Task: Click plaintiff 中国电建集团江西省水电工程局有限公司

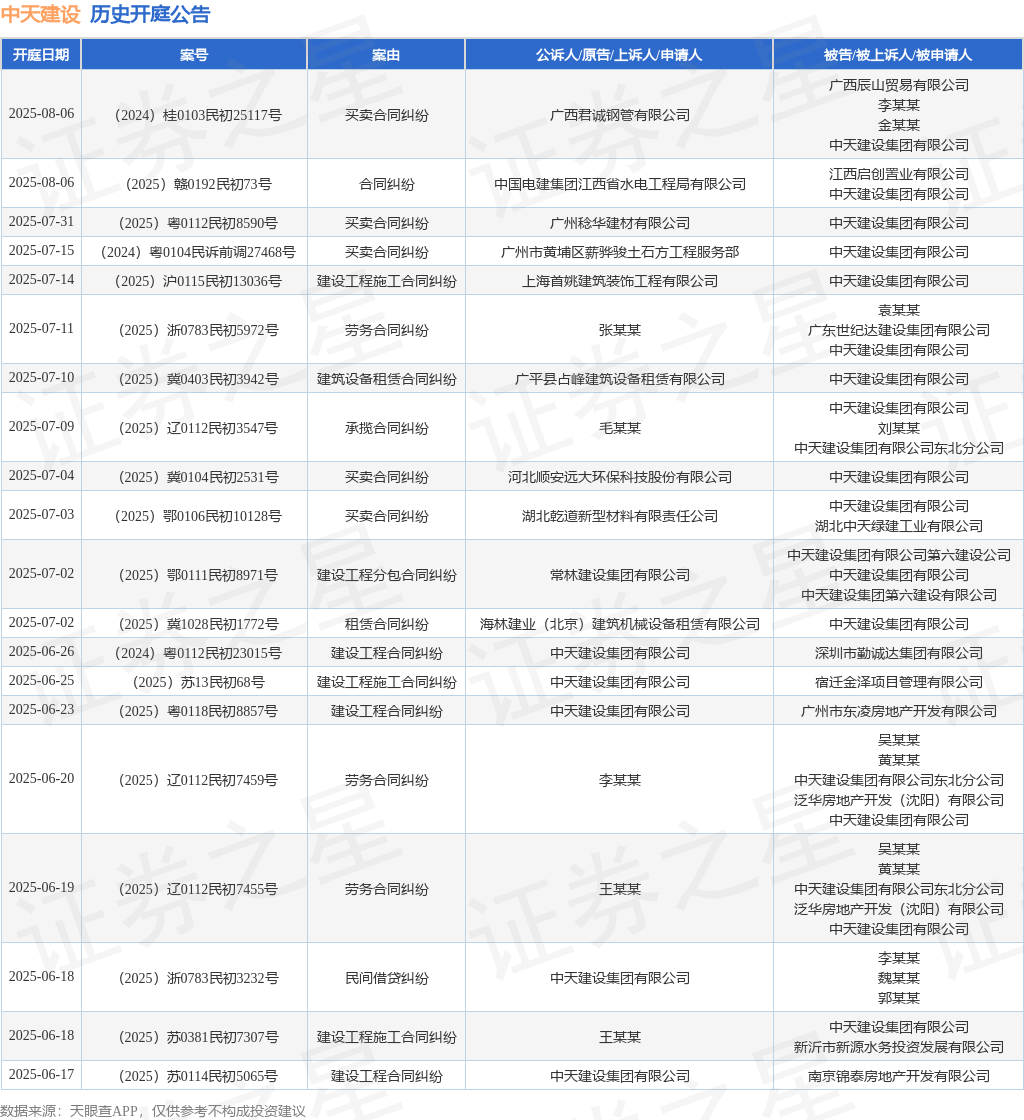Action: point(620,184)
